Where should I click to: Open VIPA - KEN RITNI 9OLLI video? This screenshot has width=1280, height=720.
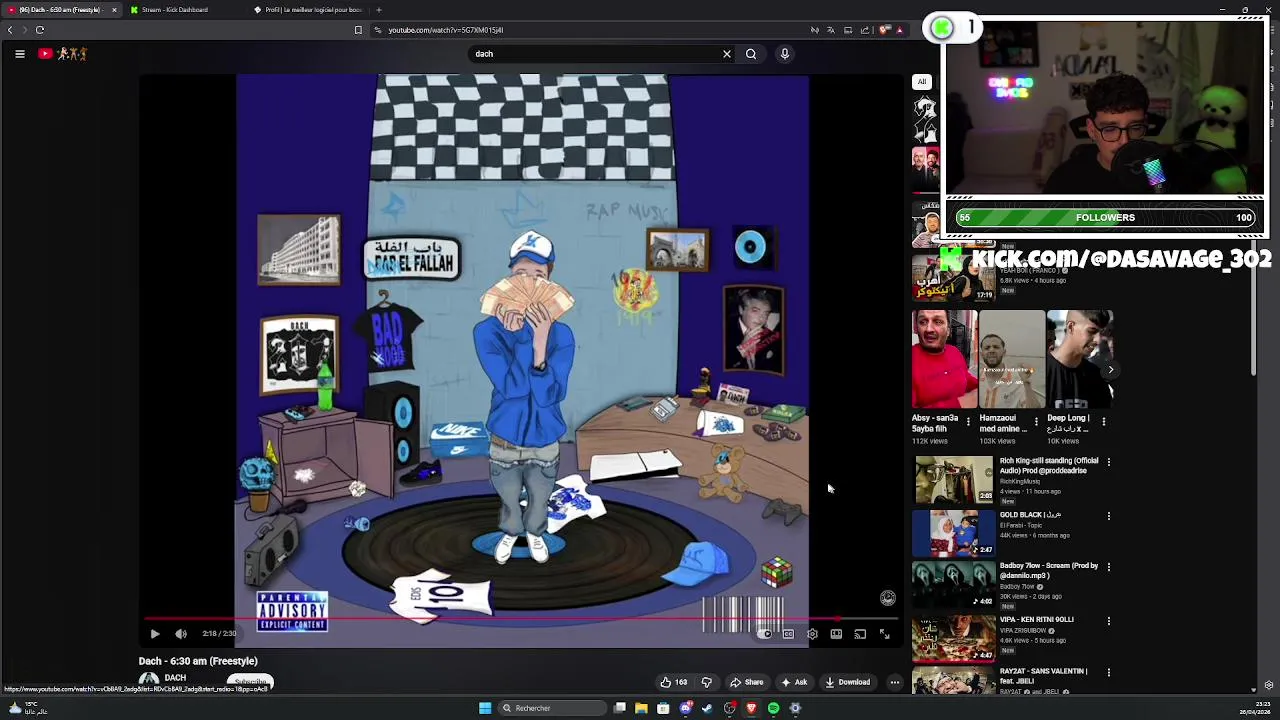954,638
